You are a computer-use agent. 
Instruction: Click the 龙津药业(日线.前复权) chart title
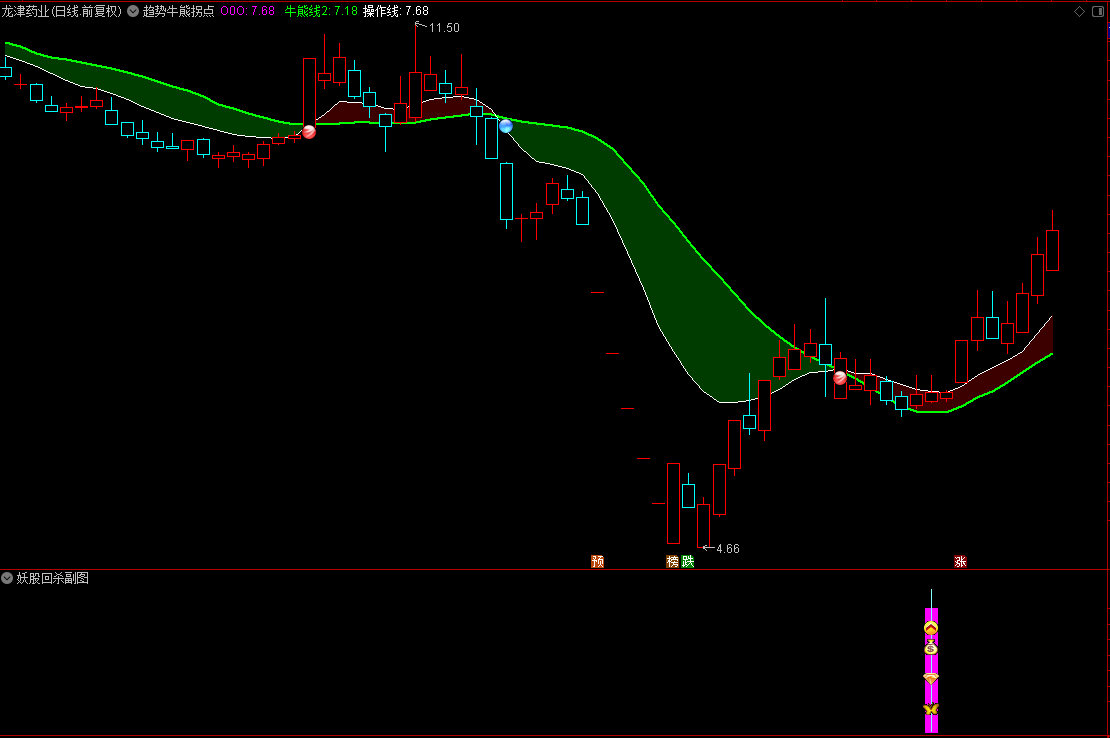(x=62, y=11)
